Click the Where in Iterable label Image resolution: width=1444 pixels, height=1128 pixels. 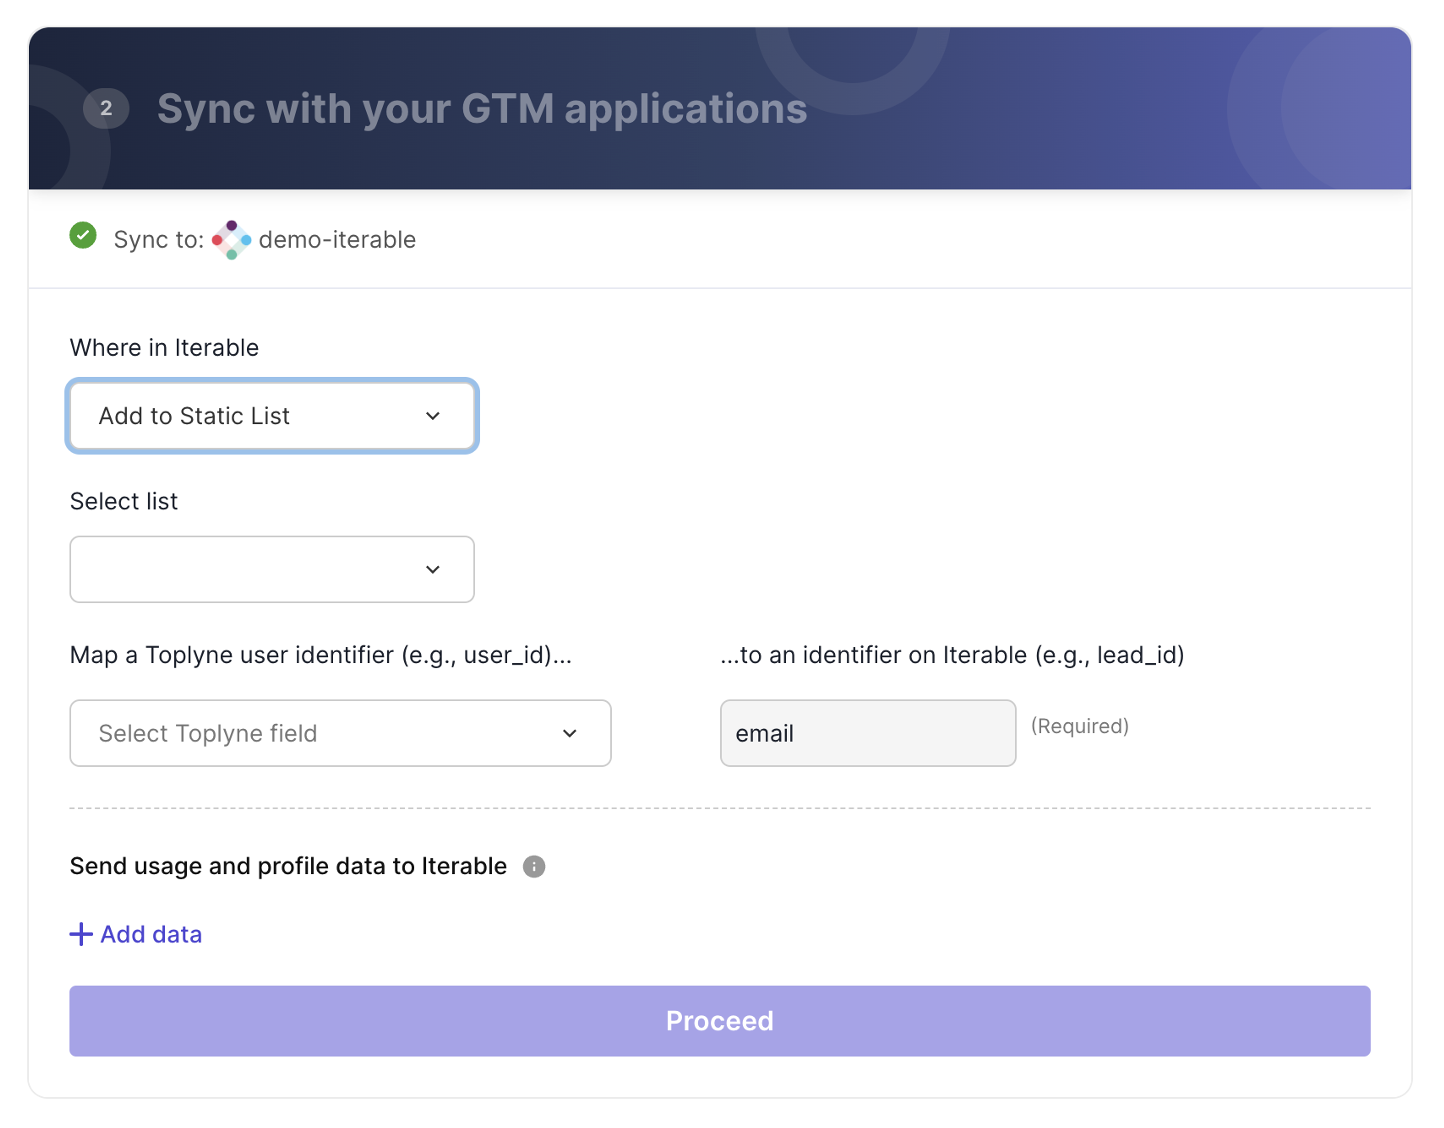pyautogui.click(x=164, y=348)
